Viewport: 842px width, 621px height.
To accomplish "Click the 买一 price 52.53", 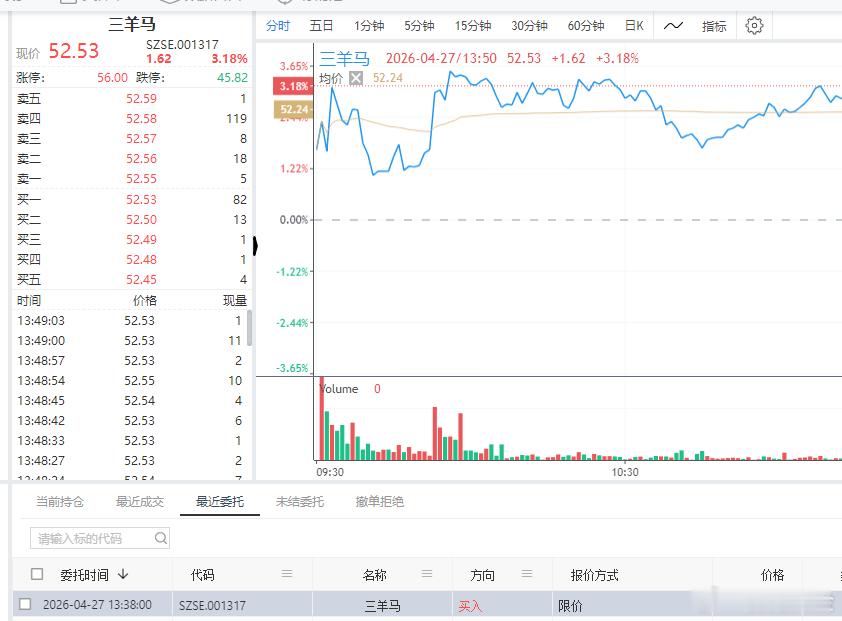I will pos(141,200).
